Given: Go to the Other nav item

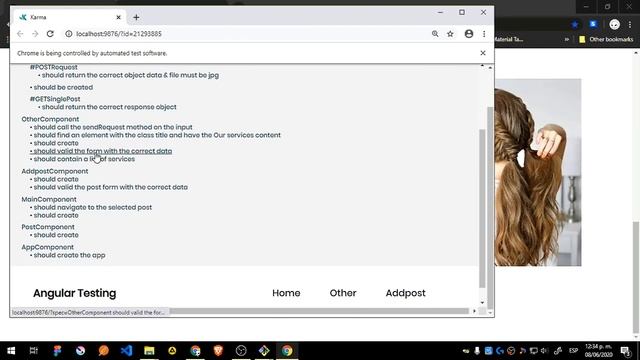Looking at the screenshot, I should click(343, 293).
